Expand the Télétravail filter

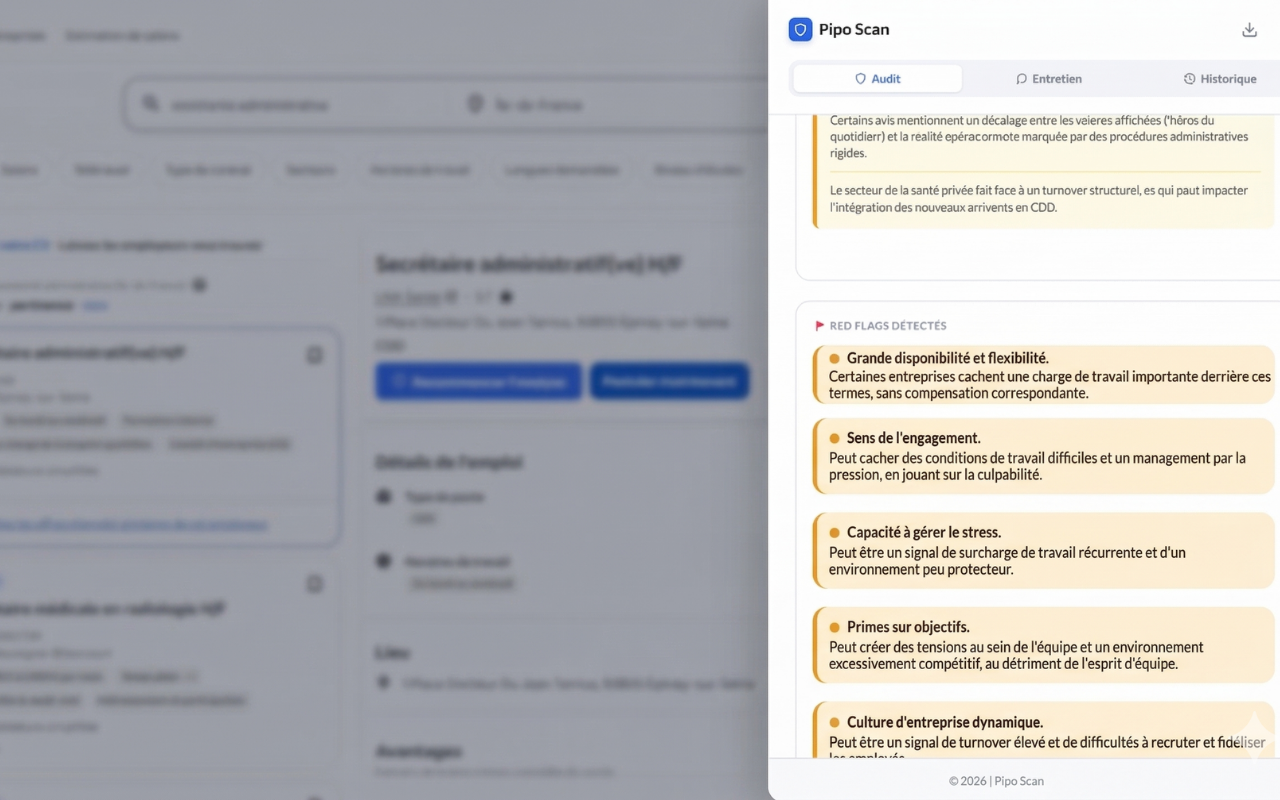pyautogui.click(x=101, y=170)
